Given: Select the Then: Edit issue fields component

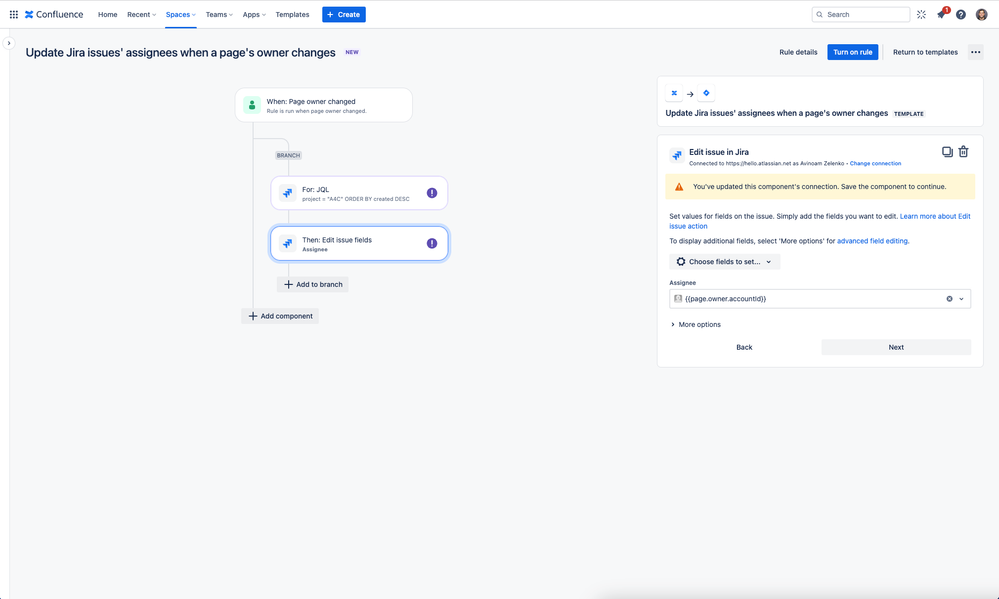Looking at the screenshot, I should coord(359,243).
